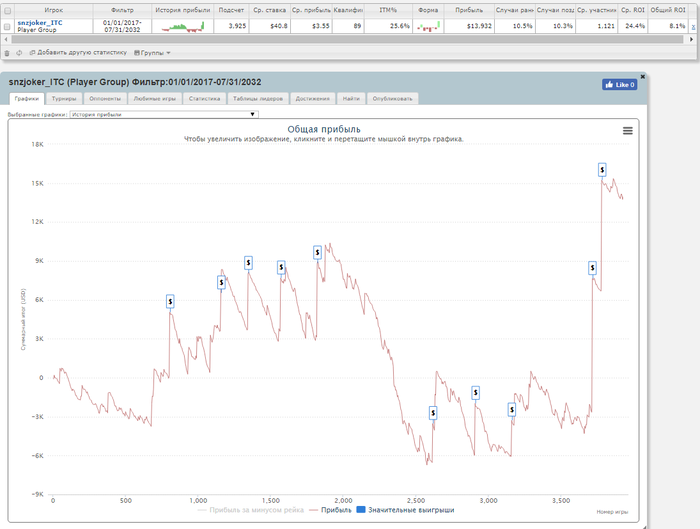Viewport: 700px width, 529px height.
Task: Click the $ marker near game 2,910
Action: (x=475, y=393)
